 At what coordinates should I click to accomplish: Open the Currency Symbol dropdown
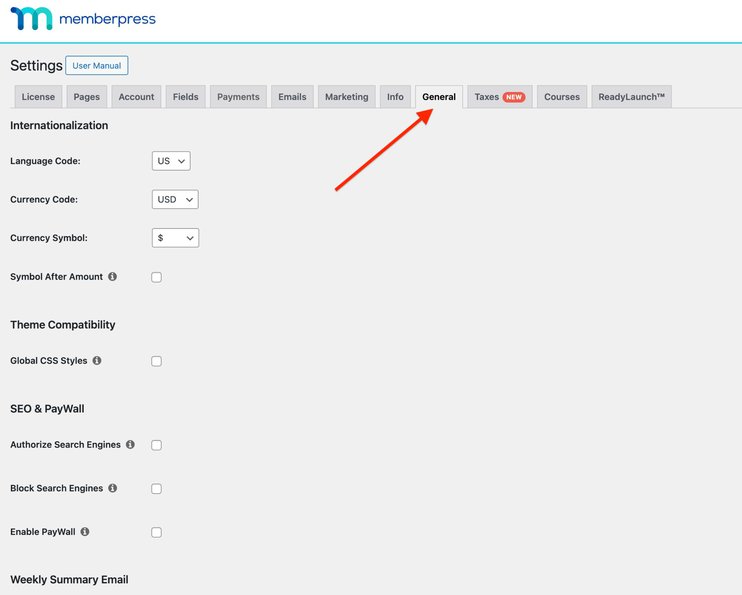pos(175,238)
